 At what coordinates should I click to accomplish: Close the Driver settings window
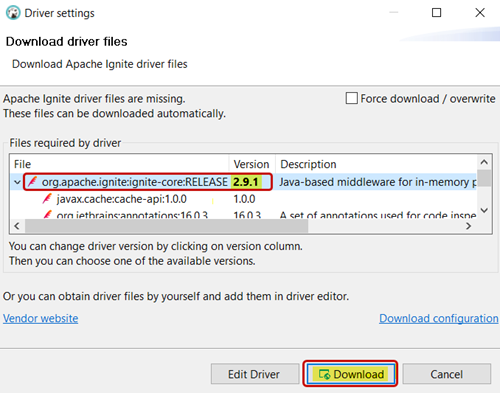[480, 13]
